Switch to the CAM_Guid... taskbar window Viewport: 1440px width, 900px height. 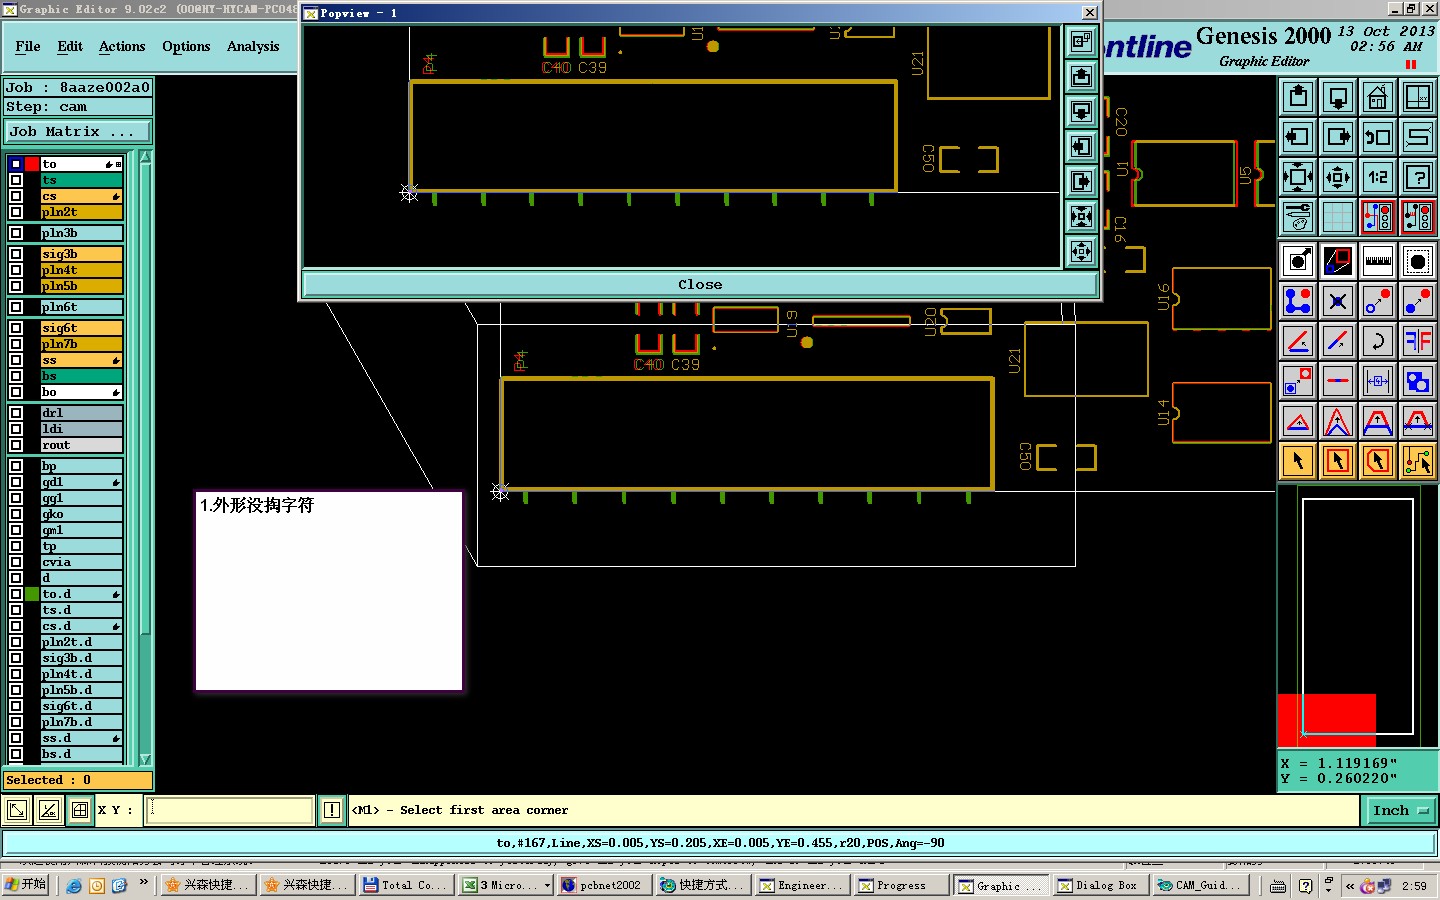[x=1200, y=885]
